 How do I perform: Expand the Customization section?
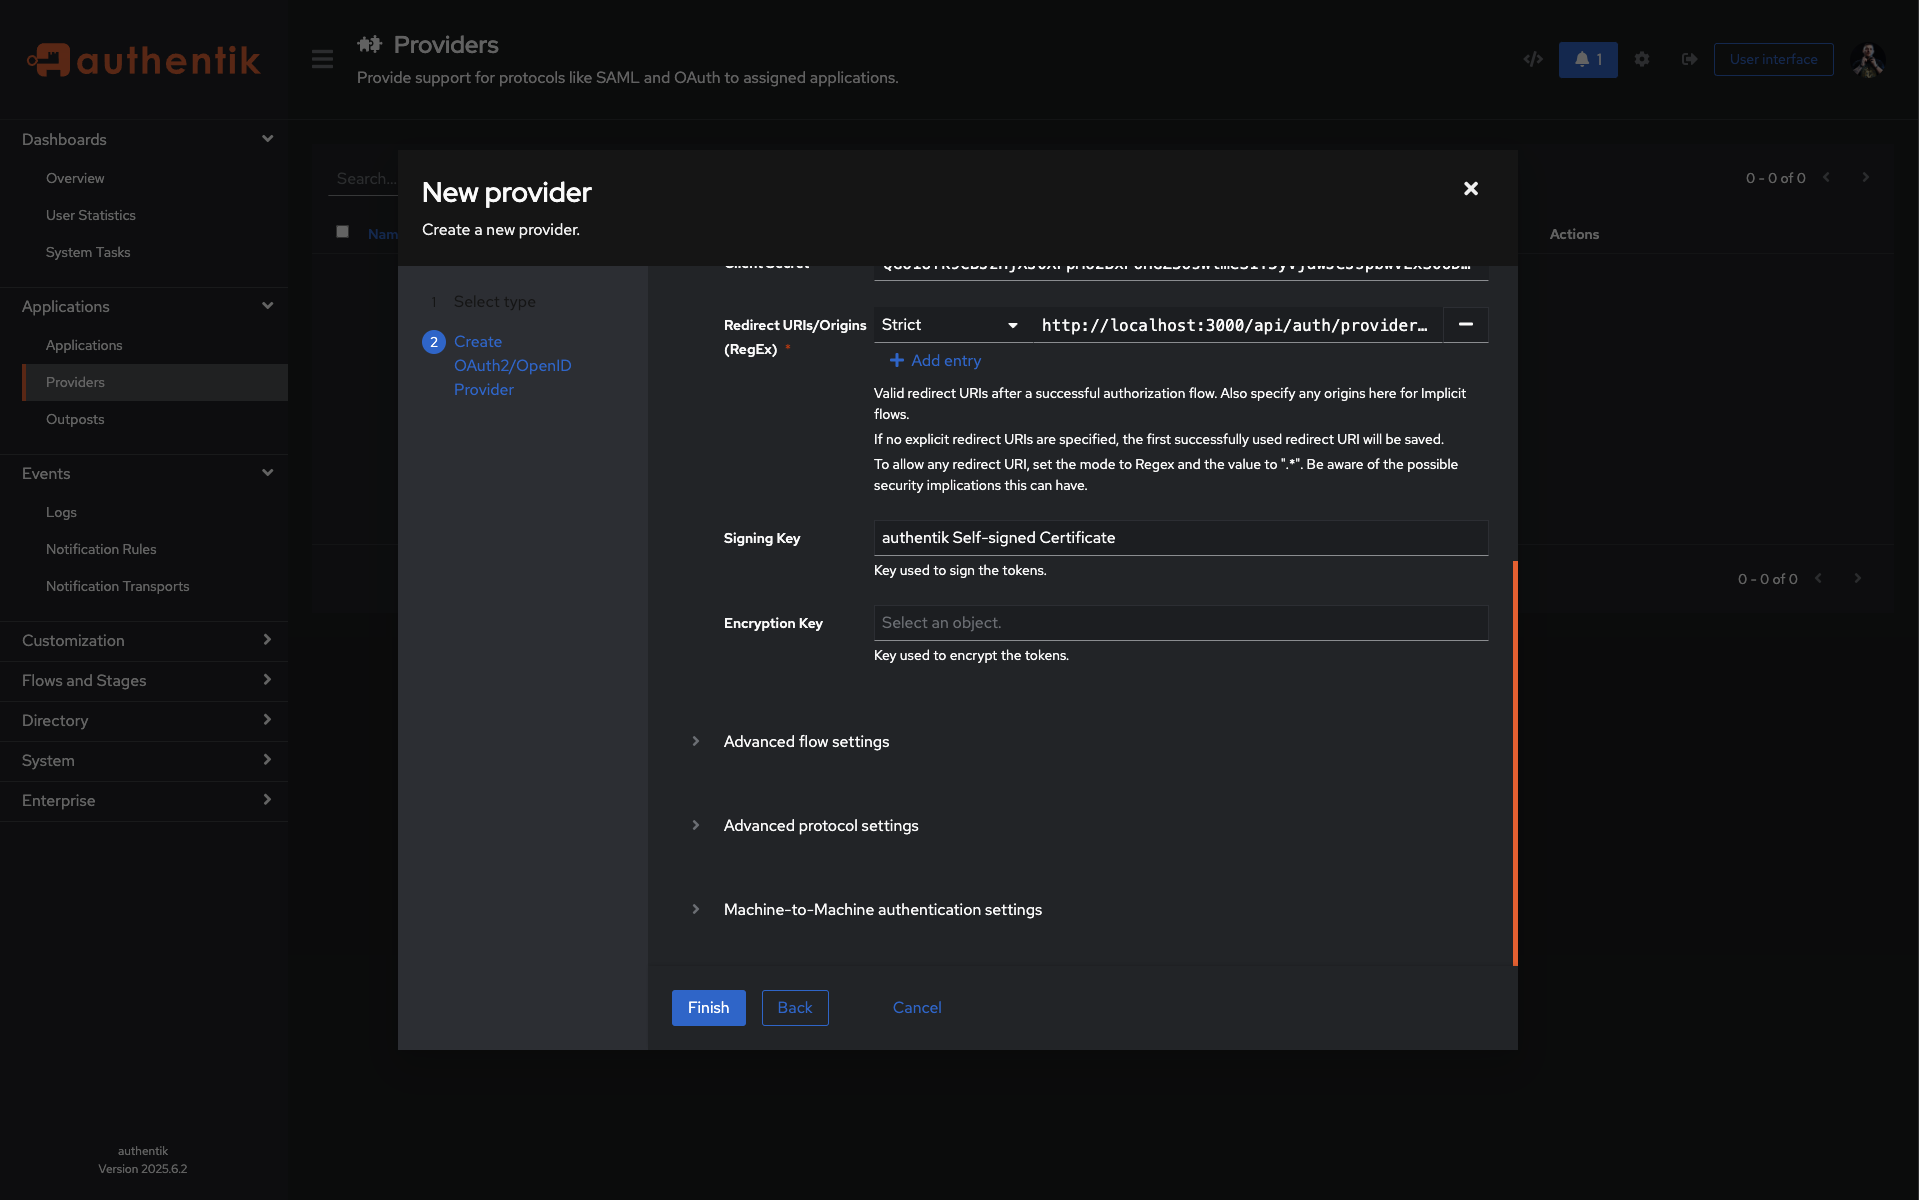point(144,640)
